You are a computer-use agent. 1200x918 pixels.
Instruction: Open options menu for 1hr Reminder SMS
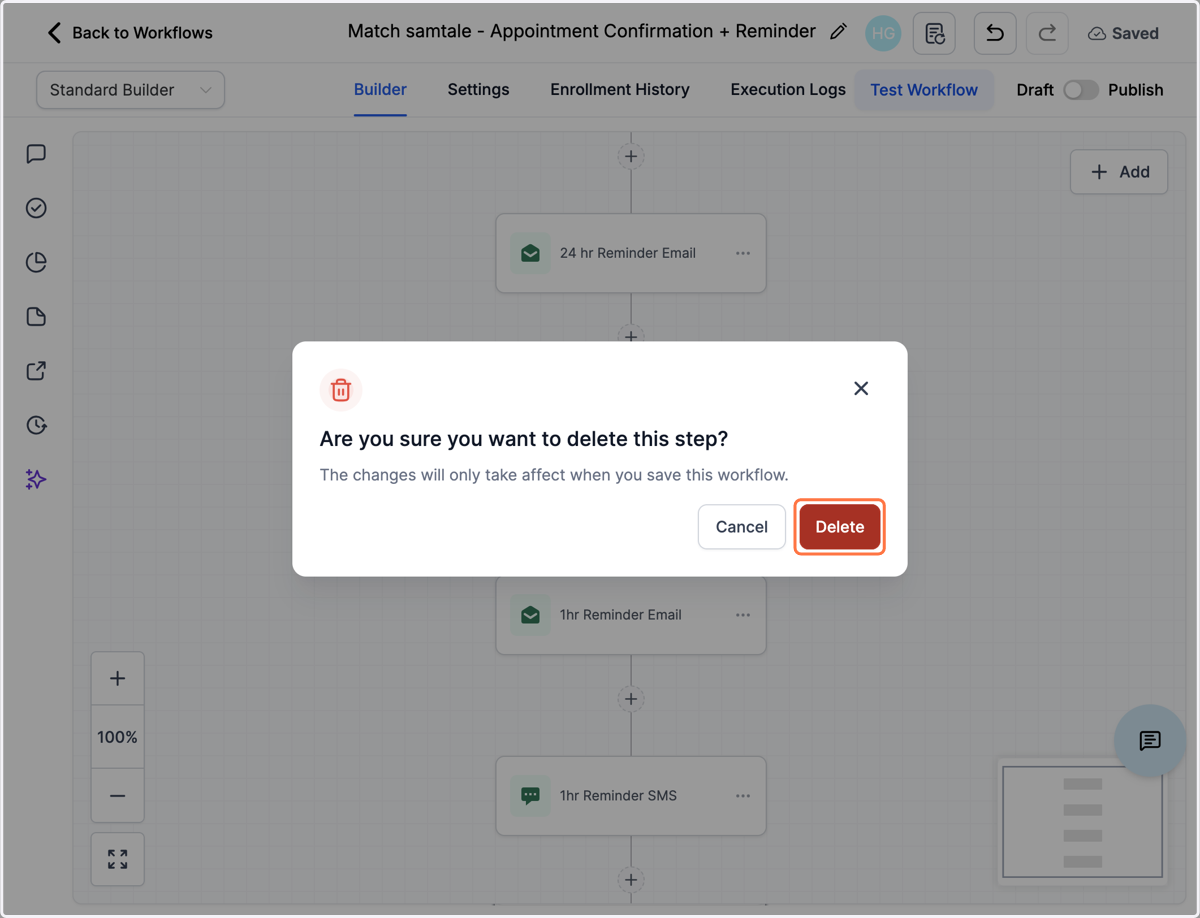tap(743, 796)
